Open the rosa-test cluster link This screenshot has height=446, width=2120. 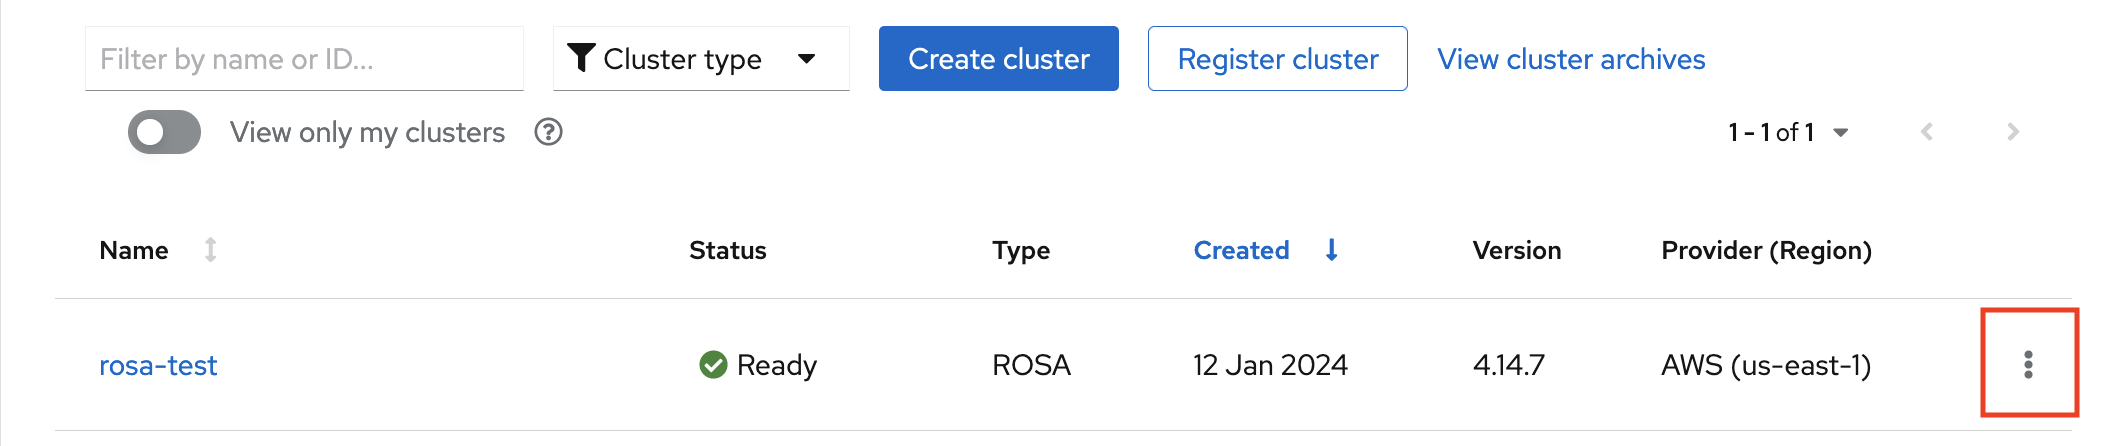coord(158,366)
